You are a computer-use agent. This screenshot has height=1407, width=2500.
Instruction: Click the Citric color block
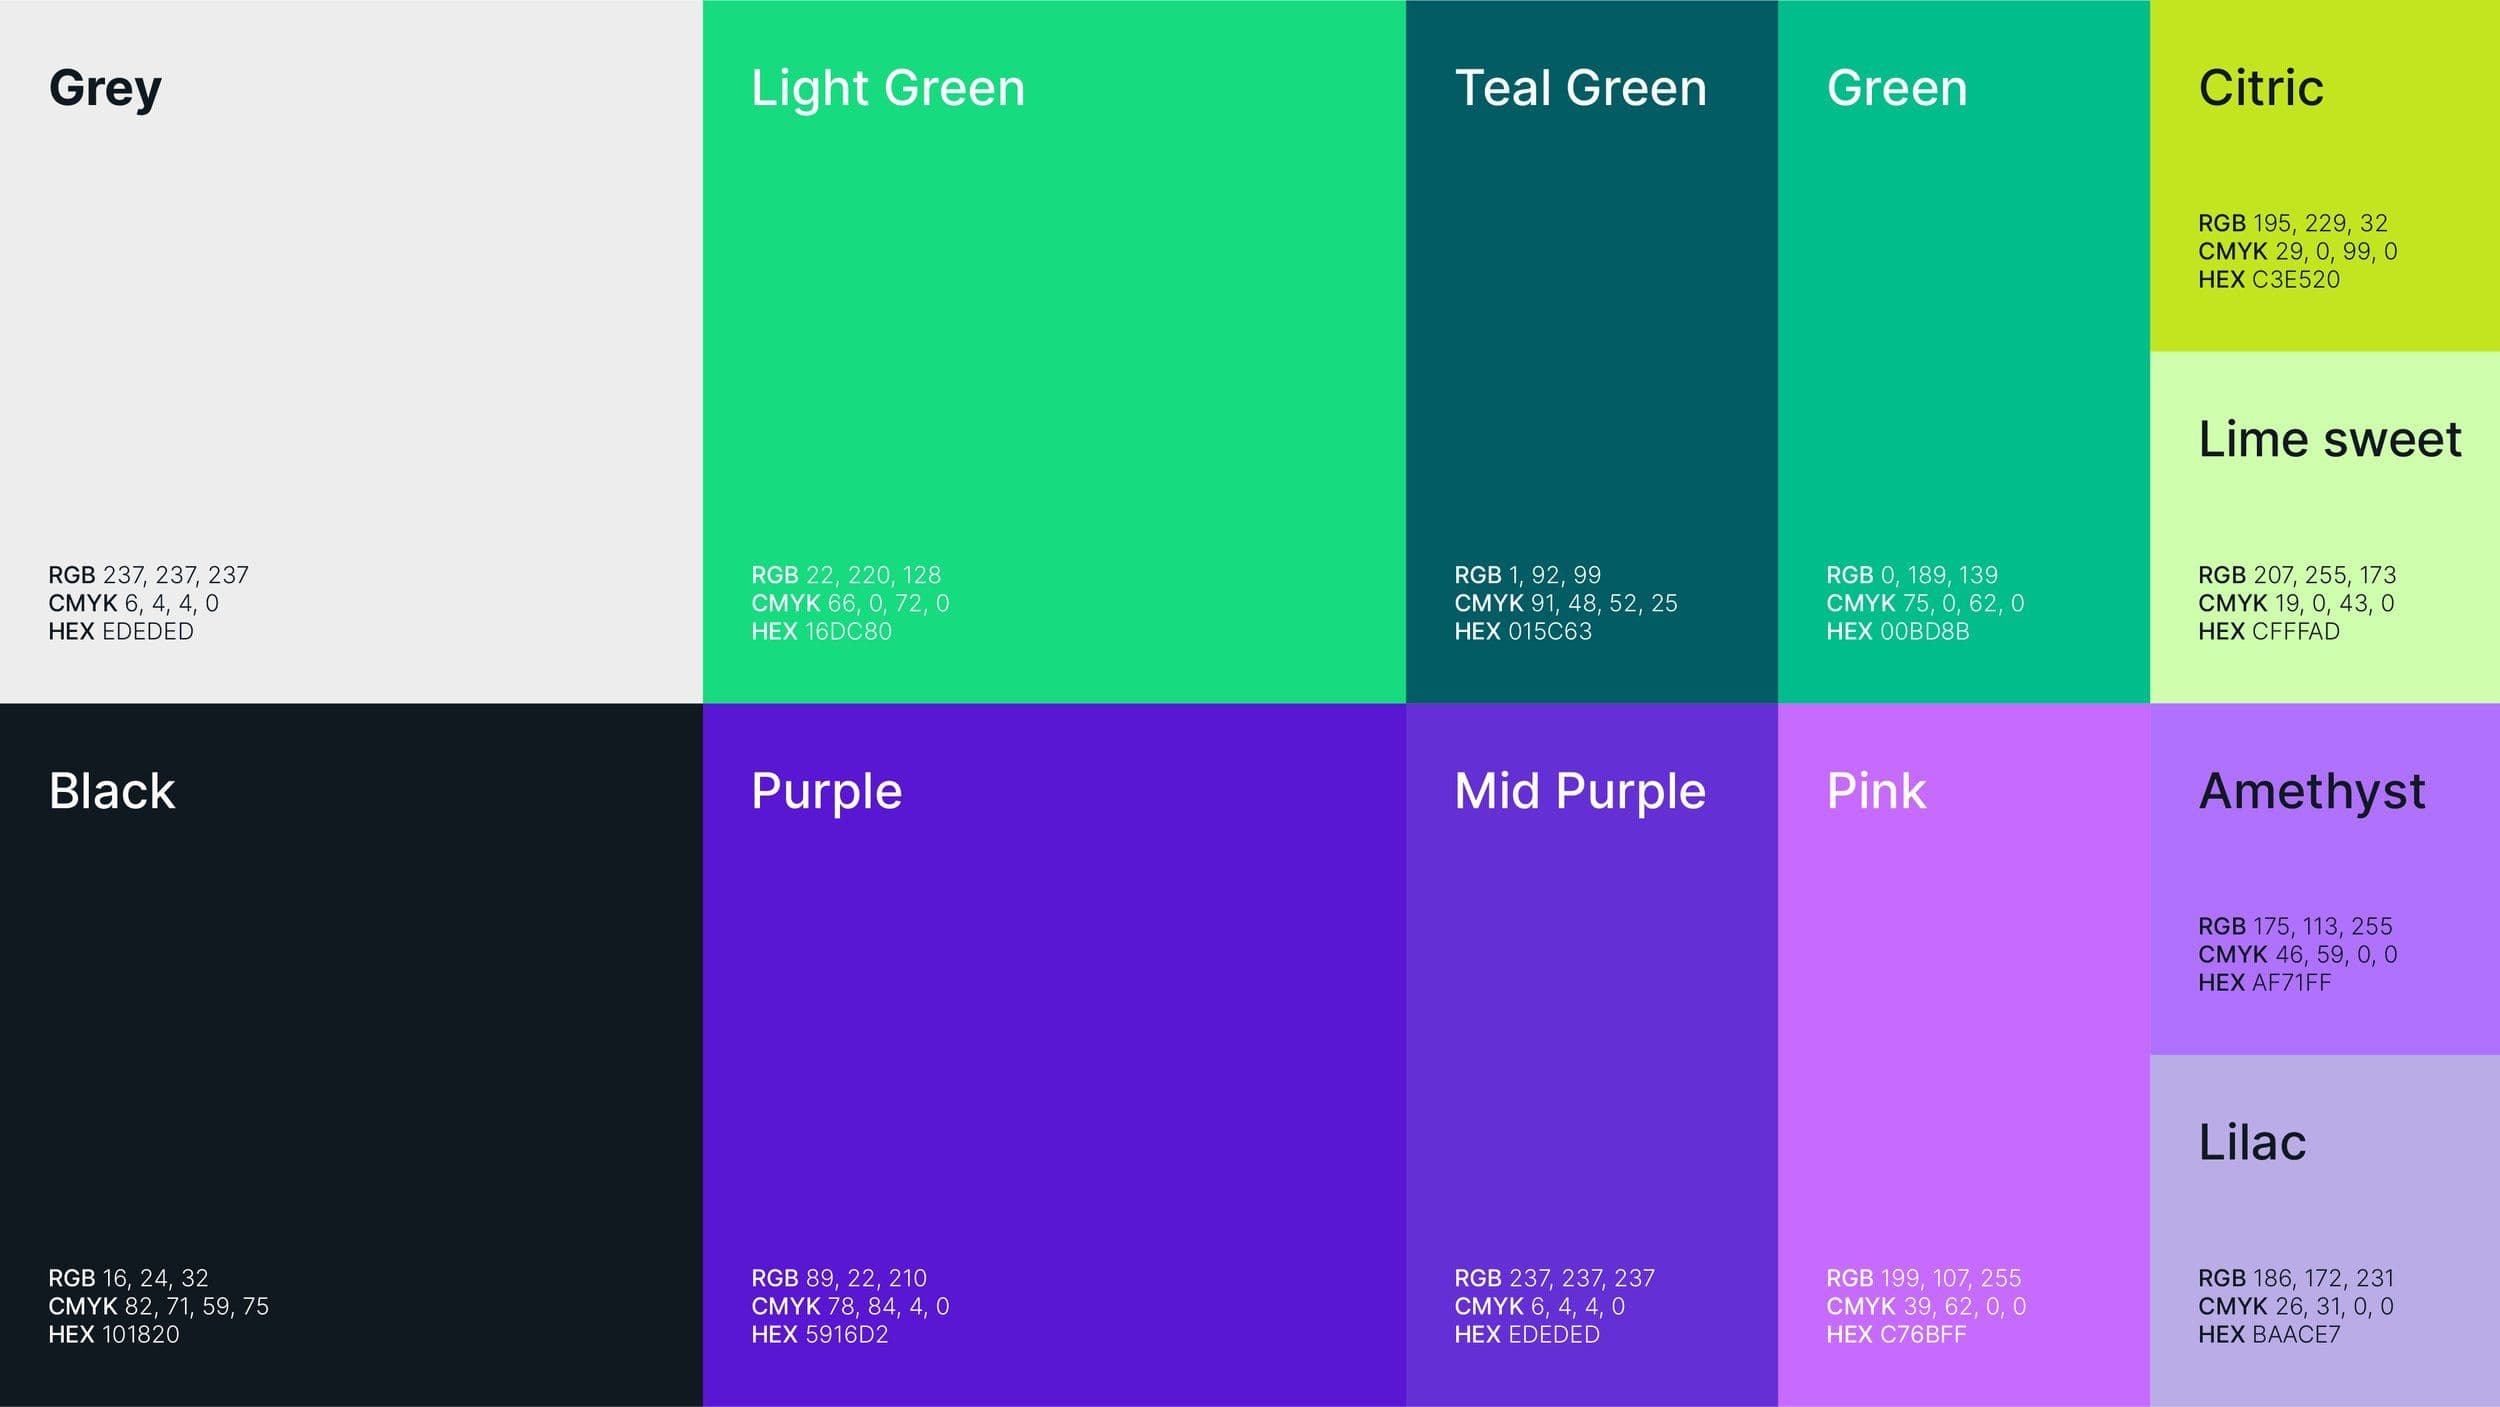coord(2324,150)
